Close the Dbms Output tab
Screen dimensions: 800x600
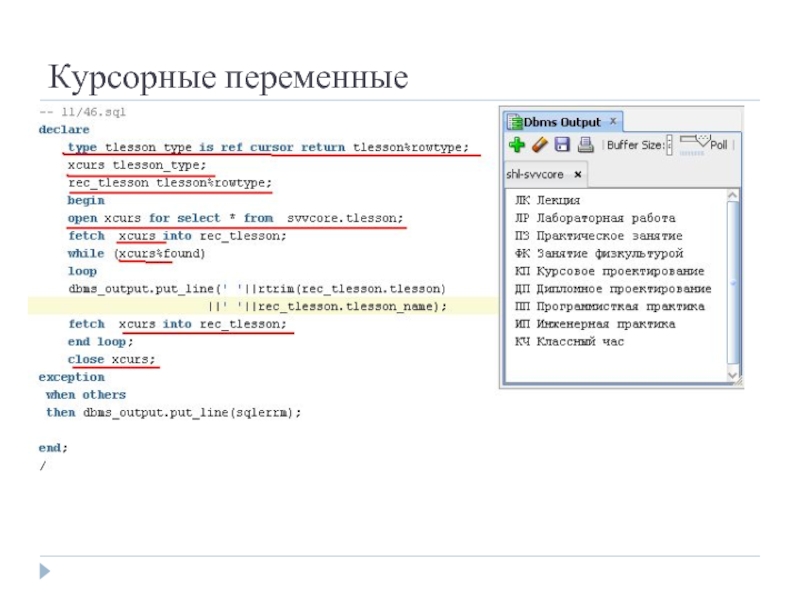[613, 121]
